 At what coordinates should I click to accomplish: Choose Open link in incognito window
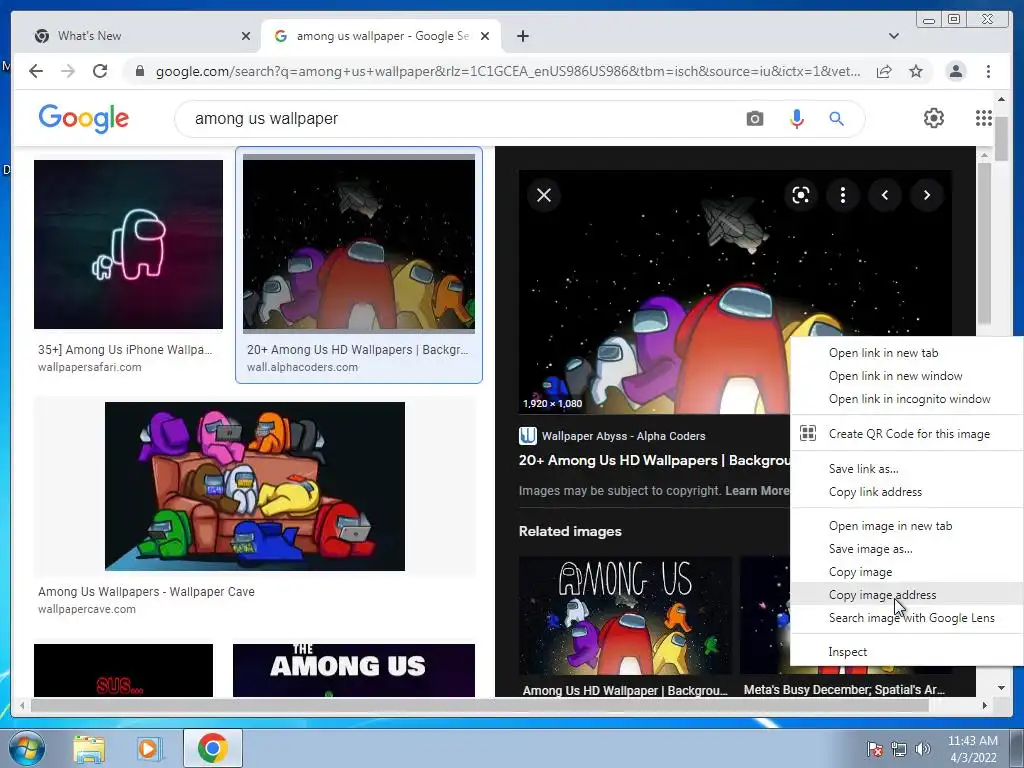coord(906,399)
